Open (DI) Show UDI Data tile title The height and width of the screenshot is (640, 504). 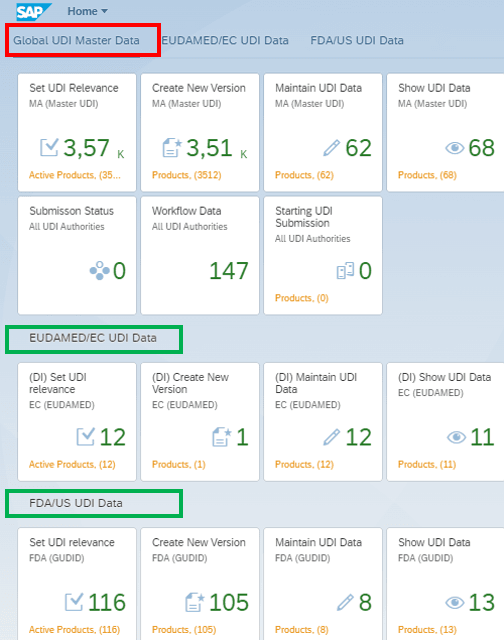[x=444, y=377]
